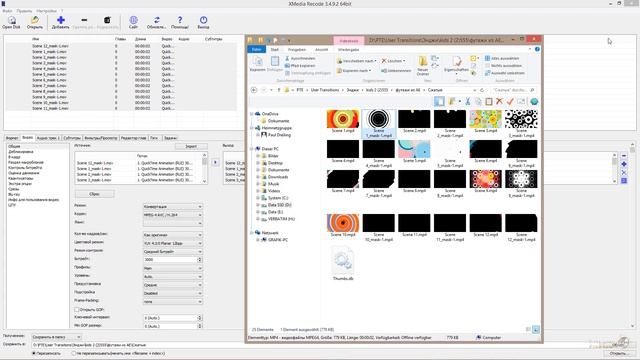This screenshot has height=360, width=640.
Task: Select Thumbs.db file in Explorer
Action: click(x=343, y=264)
